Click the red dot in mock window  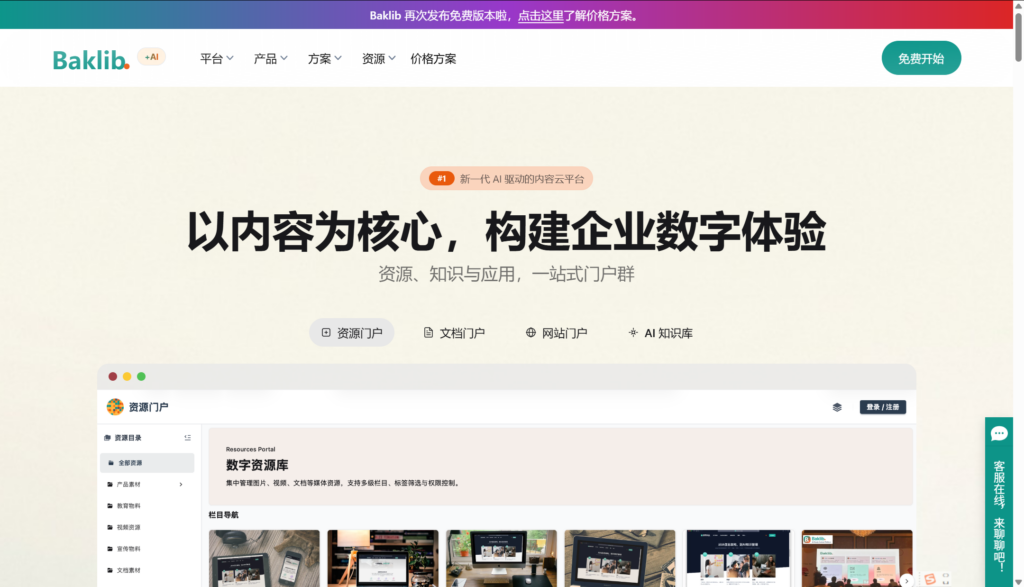pyautogui.click(x=112, y=377)
